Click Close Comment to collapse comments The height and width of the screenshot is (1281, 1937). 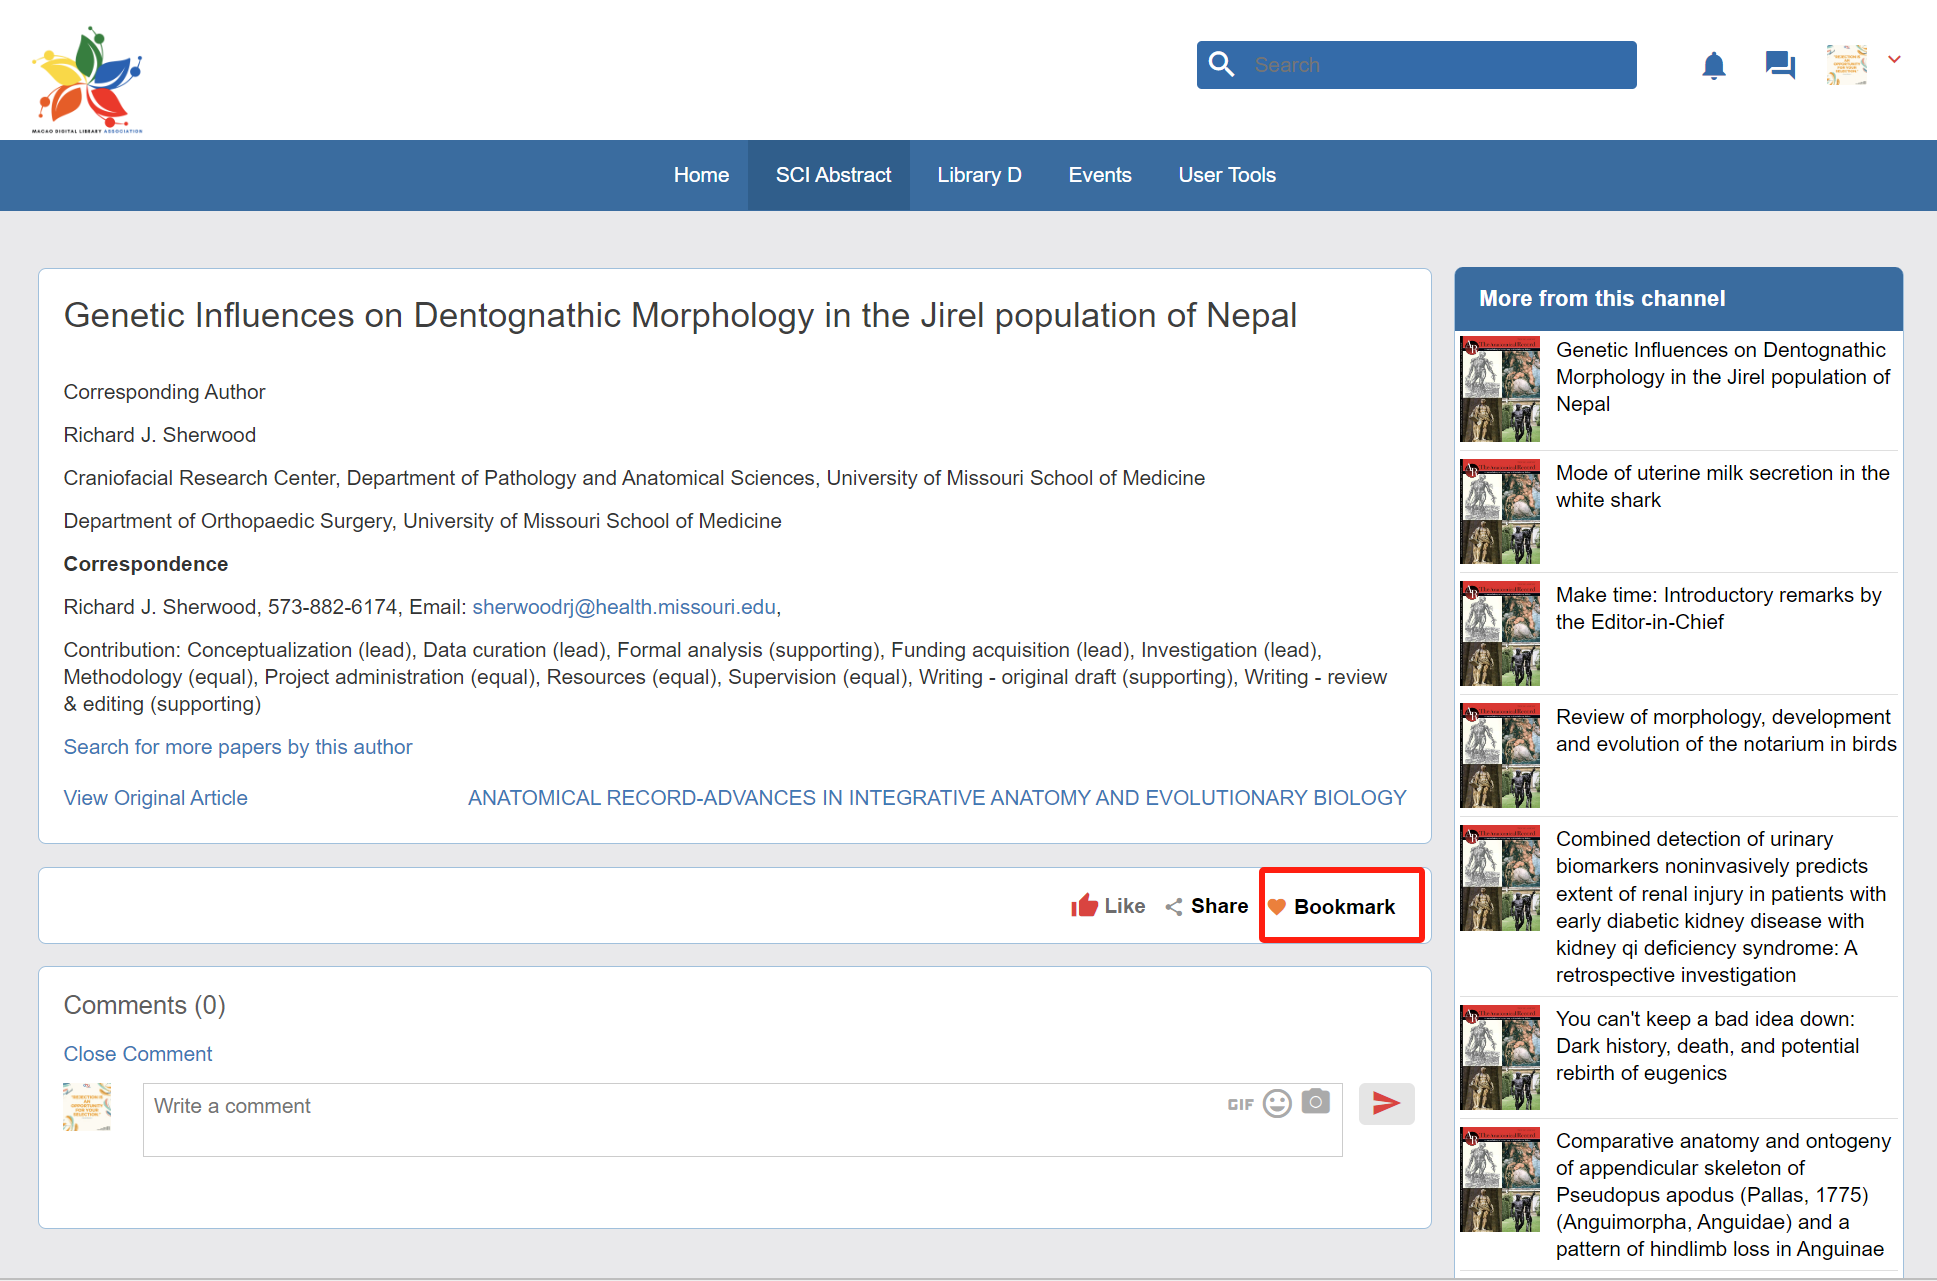click(x=138, y=1054)
